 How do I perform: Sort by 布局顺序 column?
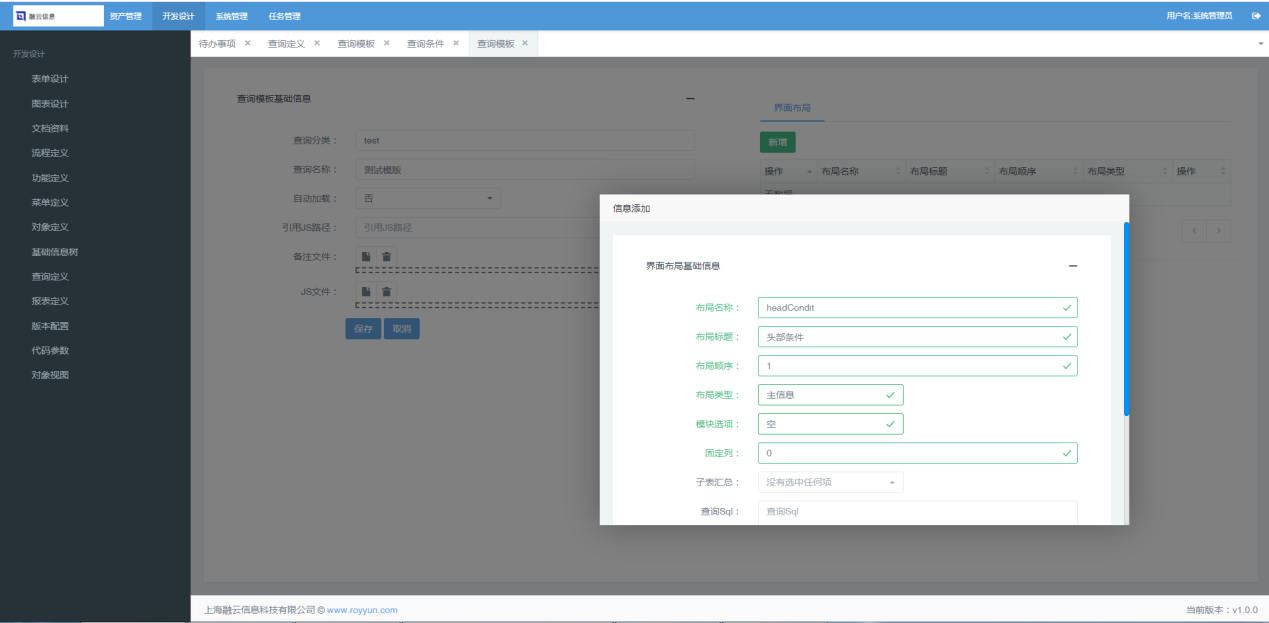click(1039, 171)
